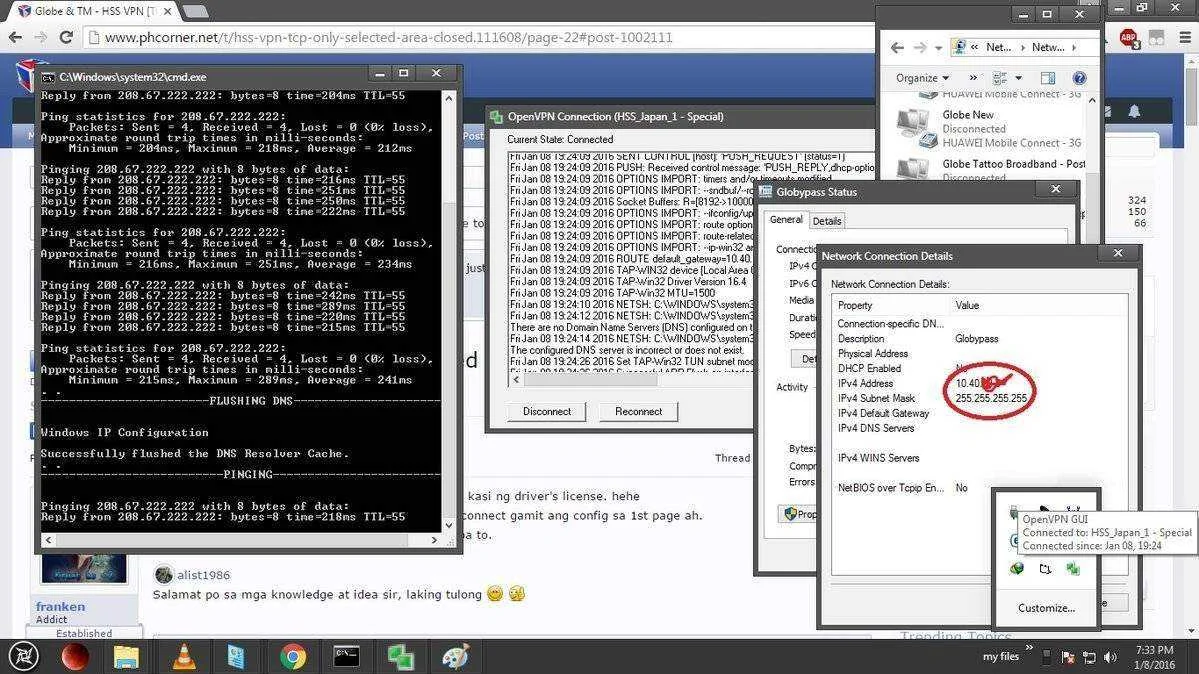Click the red sphere taskbar icon

tap(75, 657)
